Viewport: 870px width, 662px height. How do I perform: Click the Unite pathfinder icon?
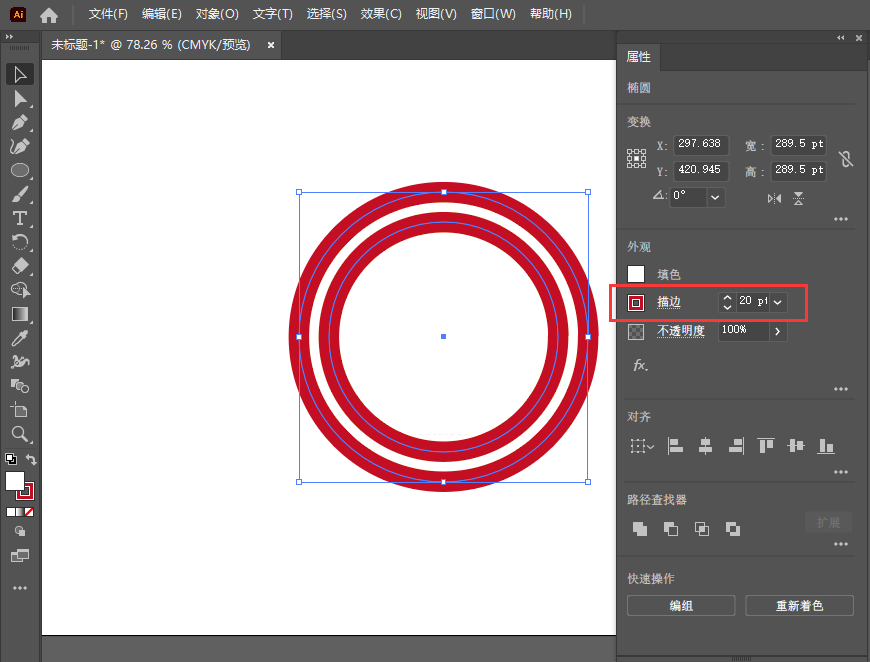click(639, 529)
